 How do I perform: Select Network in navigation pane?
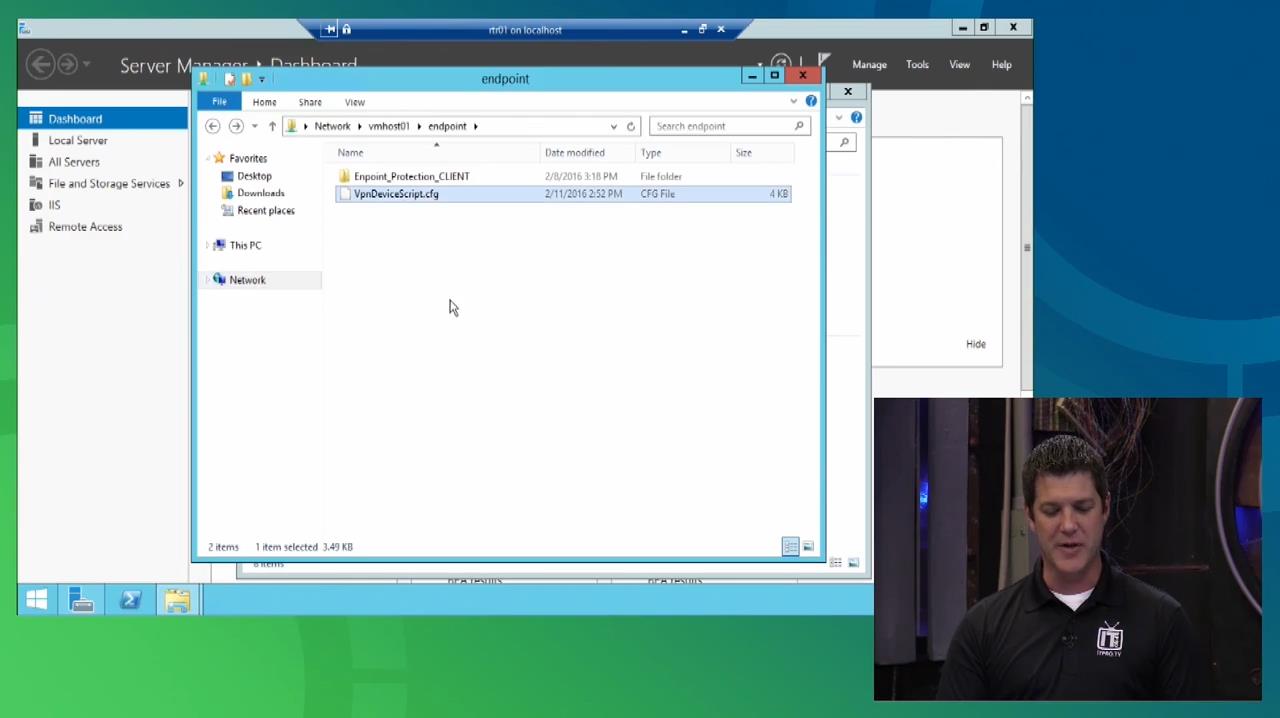pos(247,280)
